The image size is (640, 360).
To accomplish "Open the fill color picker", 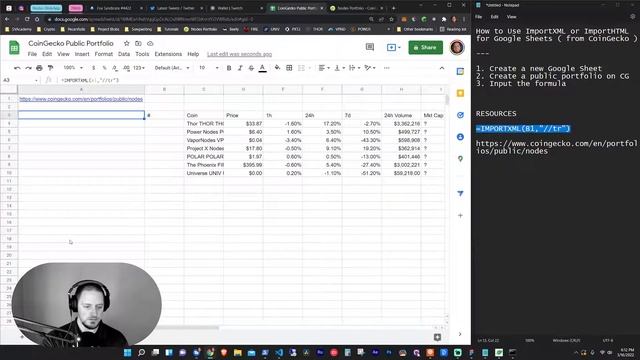I will (277, 68).
